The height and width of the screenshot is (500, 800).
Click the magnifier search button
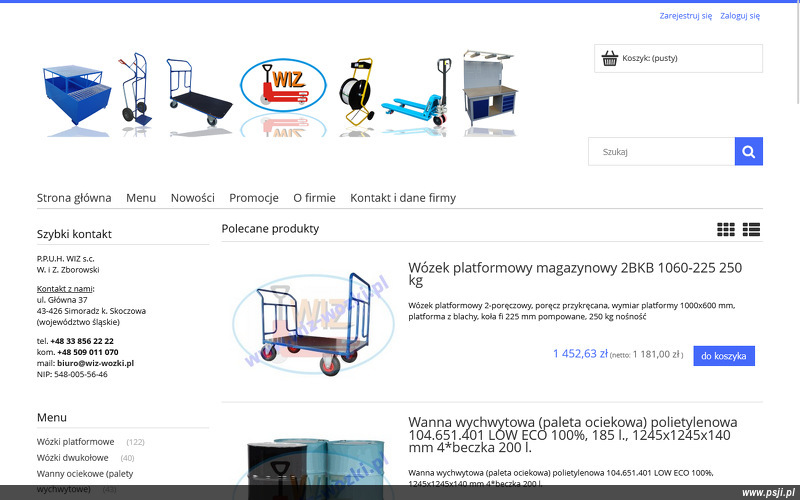tap(748, 152)
